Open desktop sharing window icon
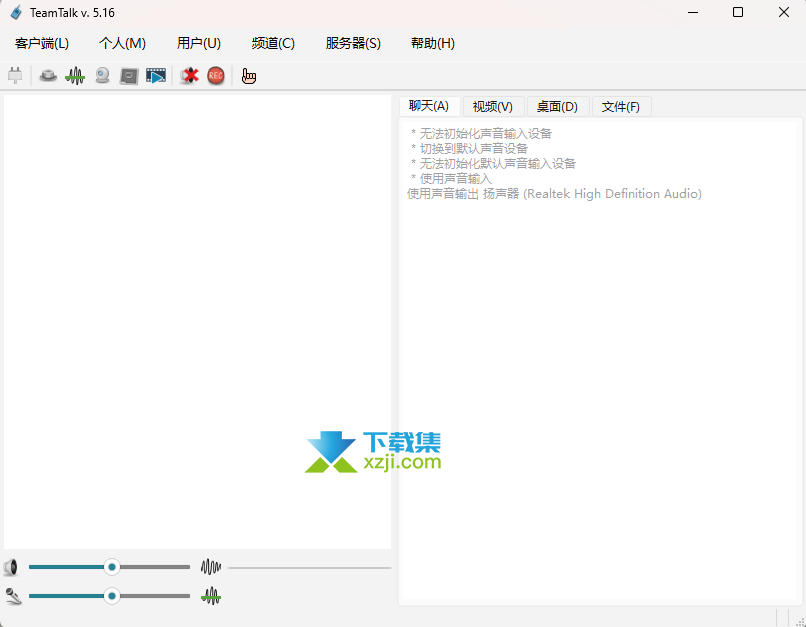This screenshot has height=627, width=806. 129,76
